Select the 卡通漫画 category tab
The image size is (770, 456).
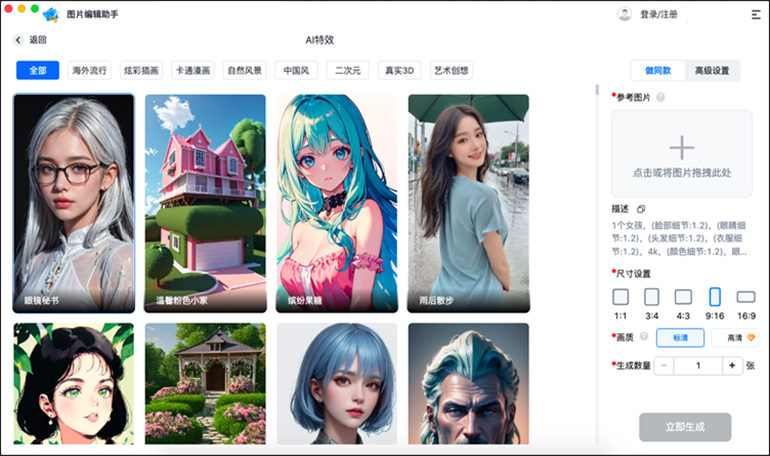click(x=193, y=70)
